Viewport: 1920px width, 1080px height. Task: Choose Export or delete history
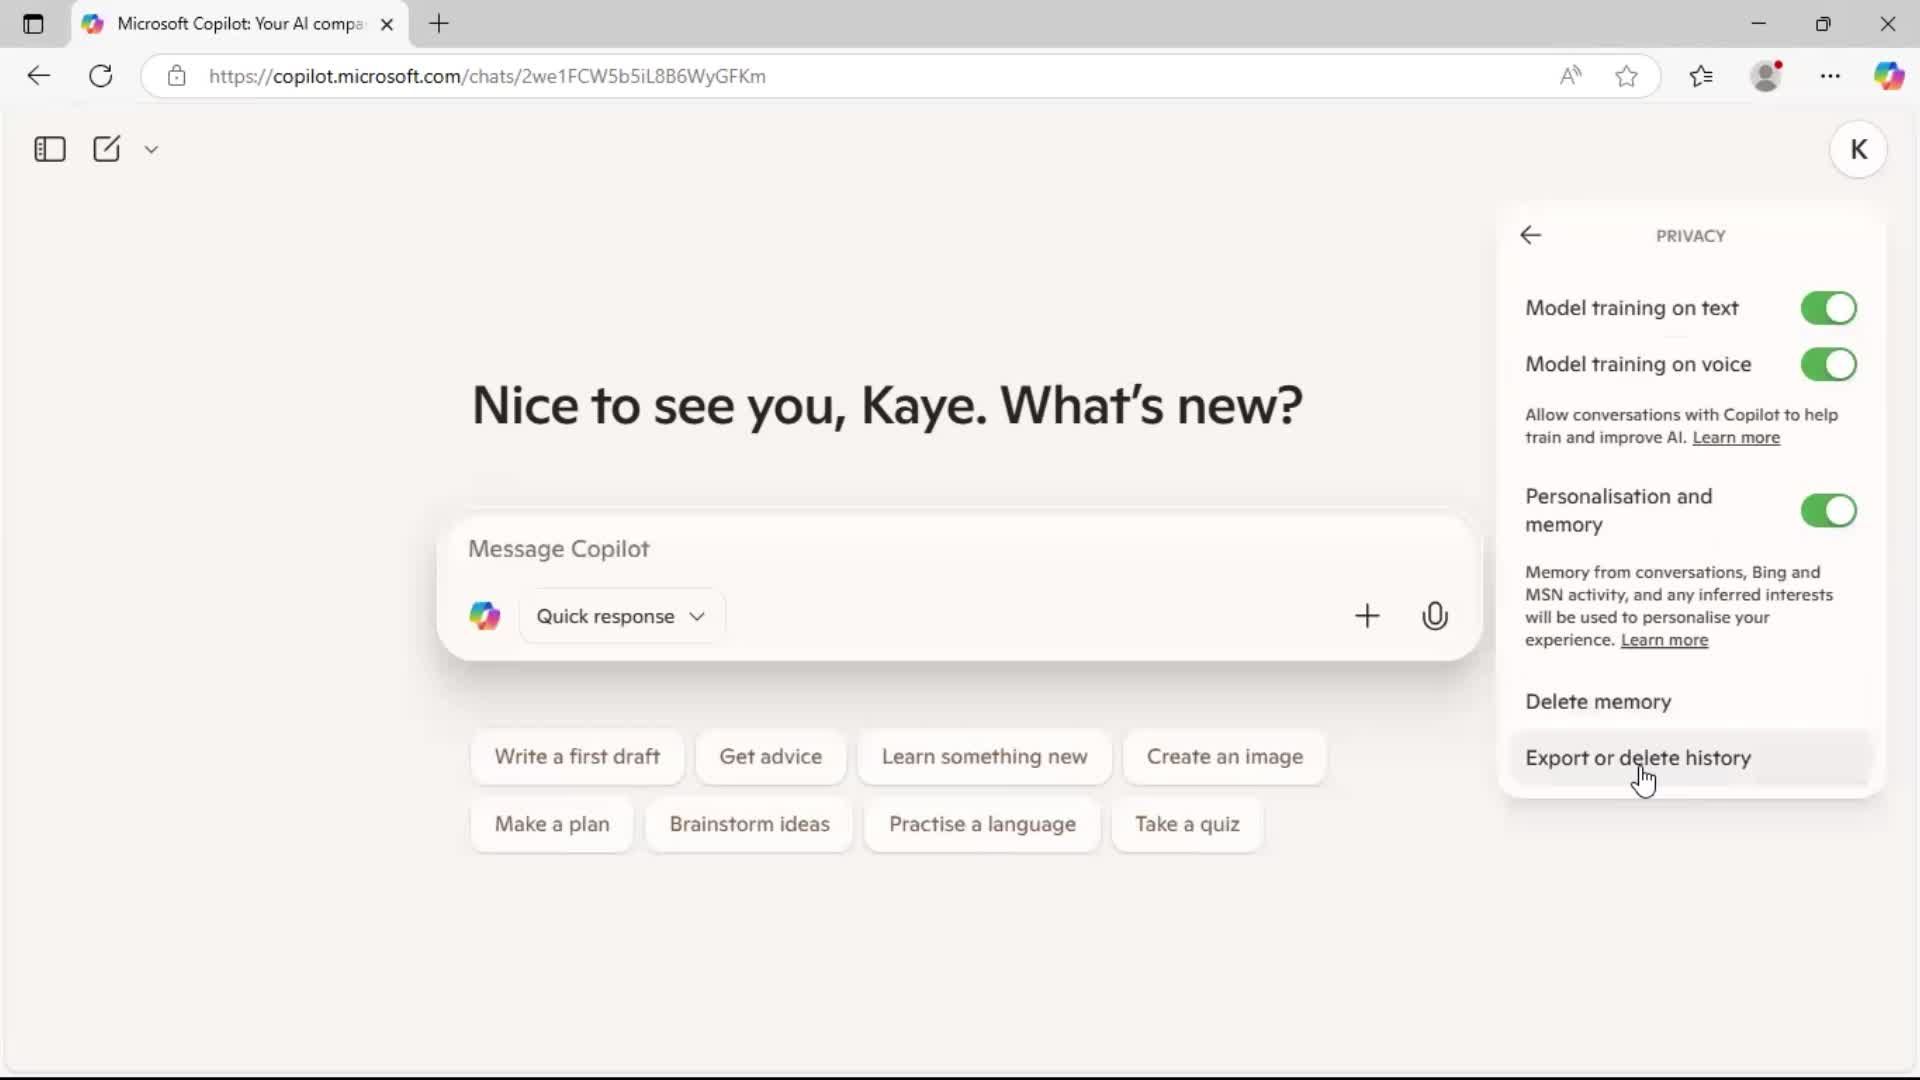point(1690,758)
